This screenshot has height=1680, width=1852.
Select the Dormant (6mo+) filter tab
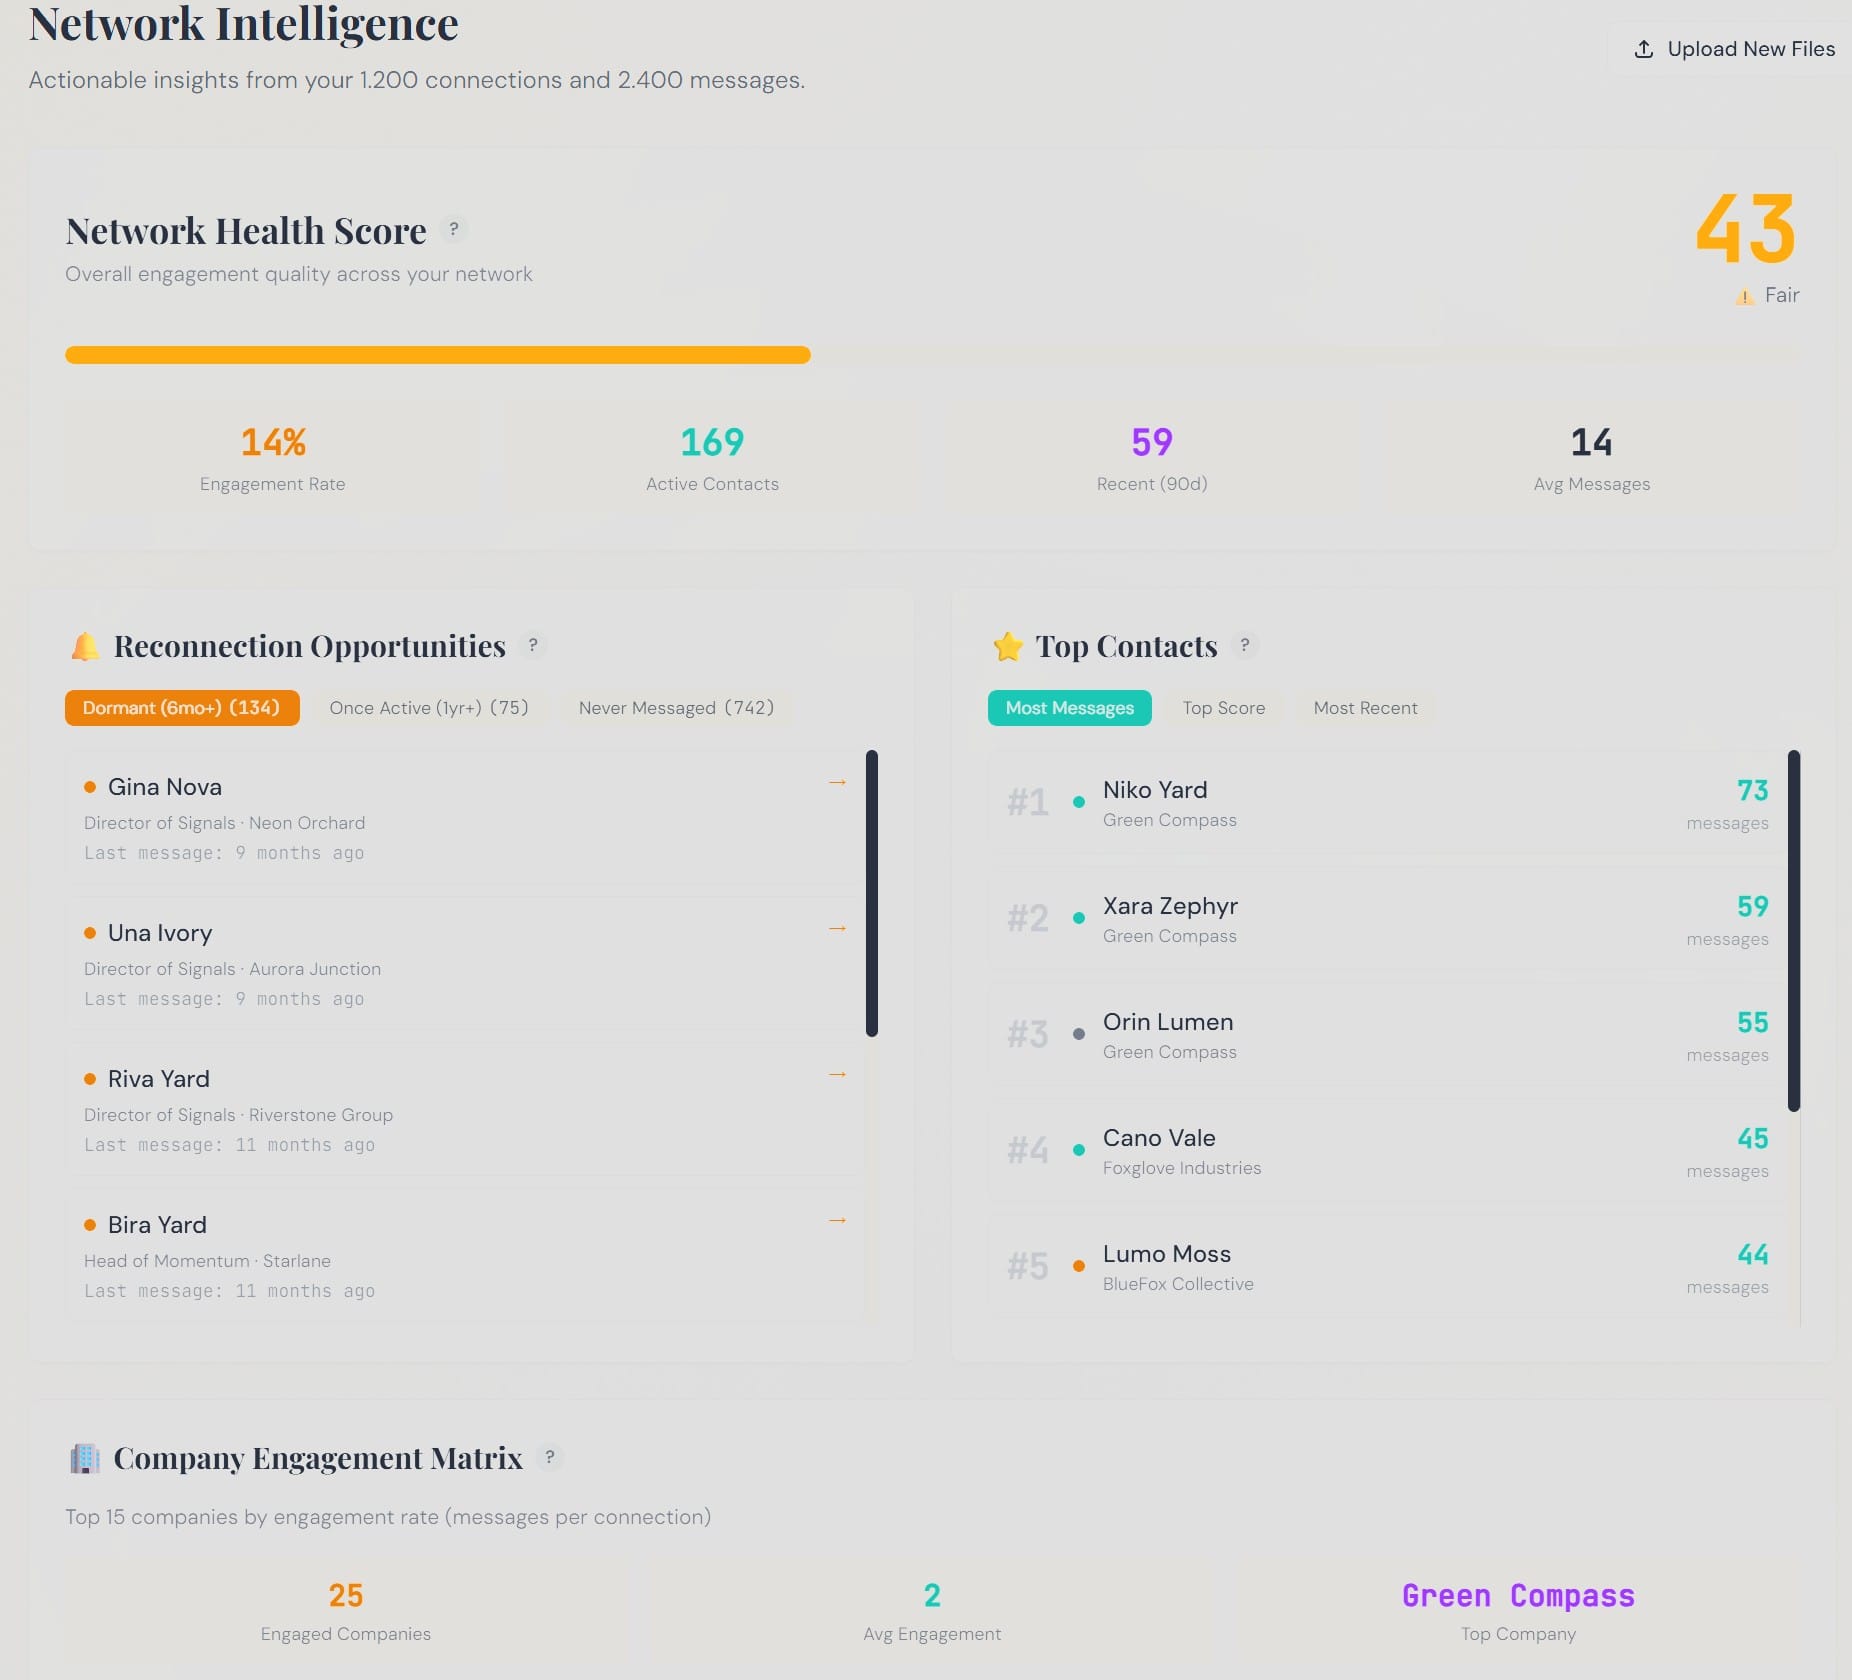pyautogui.click(x=182, y=708)
